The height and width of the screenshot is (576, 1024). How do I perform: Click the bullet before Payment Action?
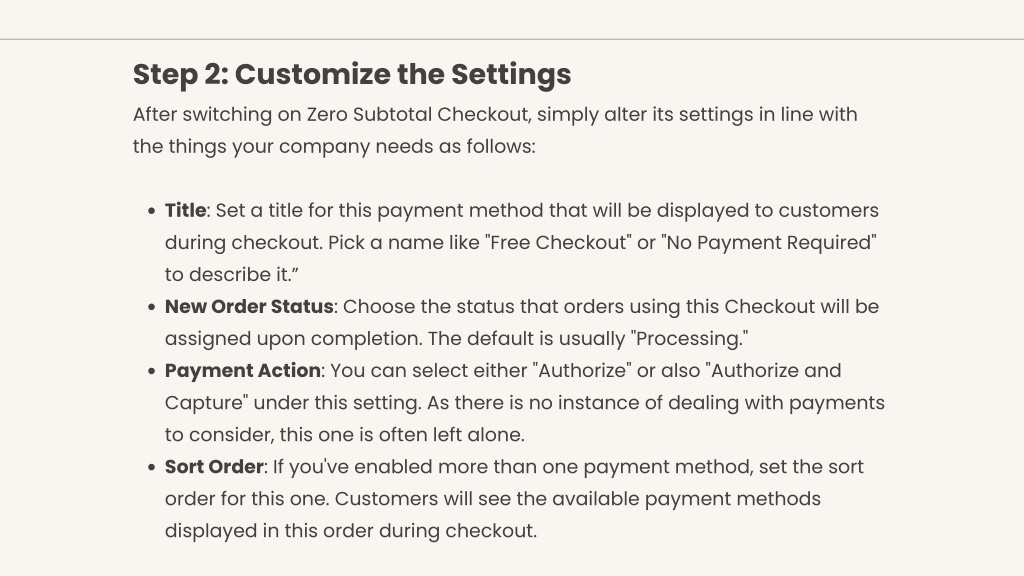152,371
